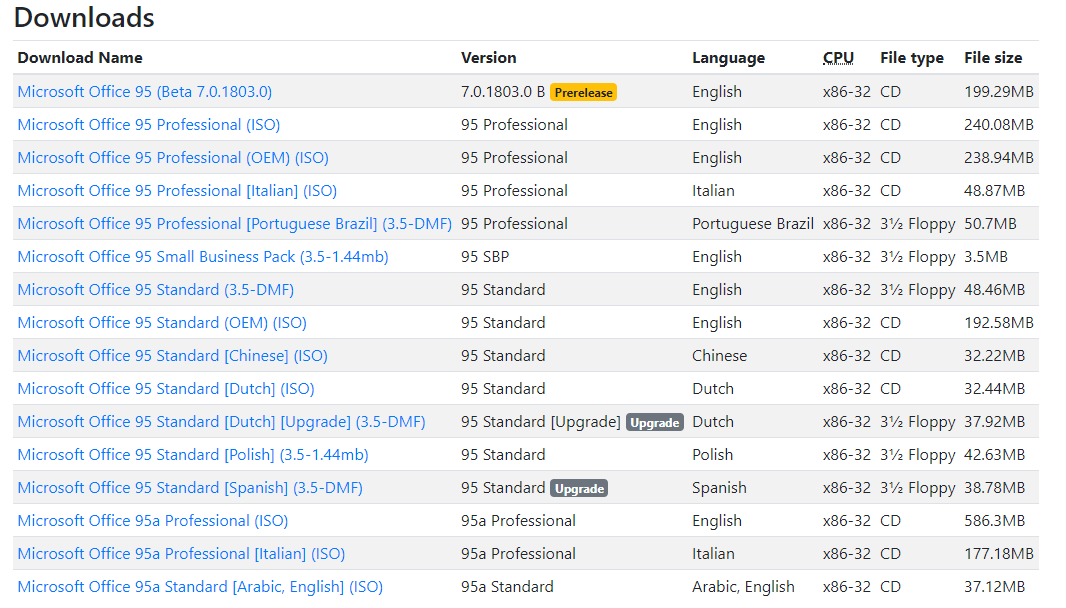The image size is (1066, 608).
Task: Select version text 7.0.1803.0 B
Action: pos(503,92)
